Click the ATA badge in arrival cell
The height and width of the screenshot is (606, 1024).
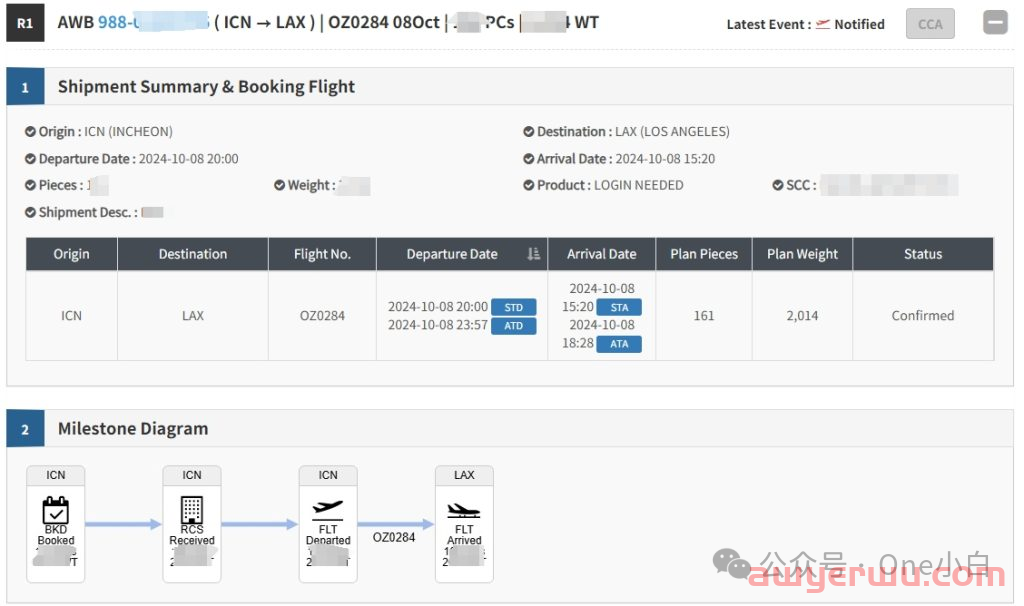tap(619, 343)
